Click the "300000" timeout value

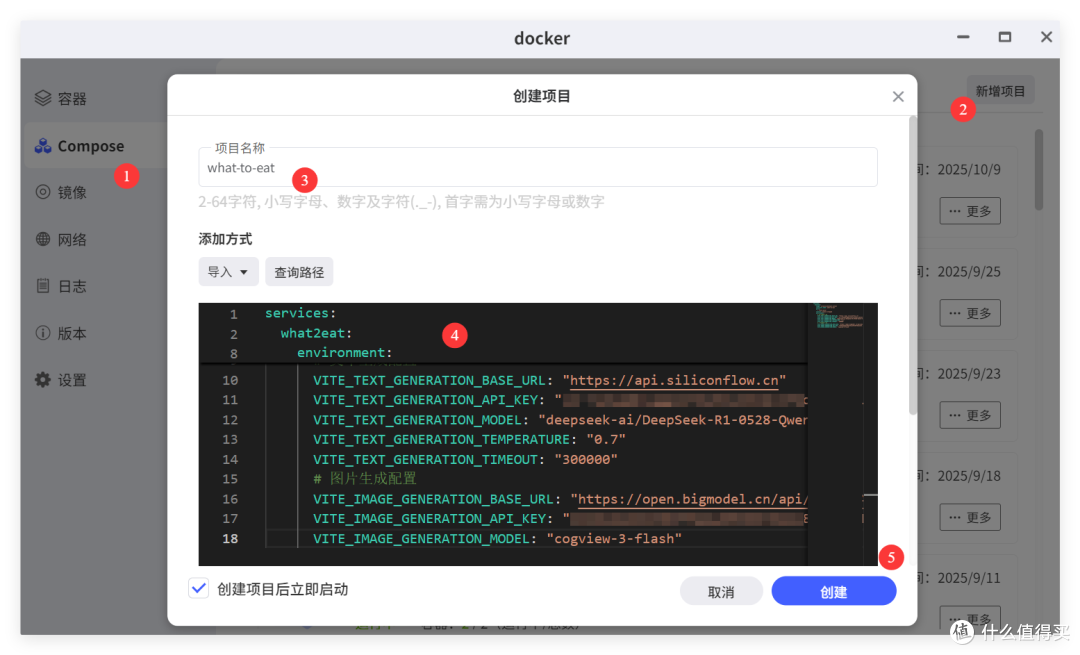[586, 459]
